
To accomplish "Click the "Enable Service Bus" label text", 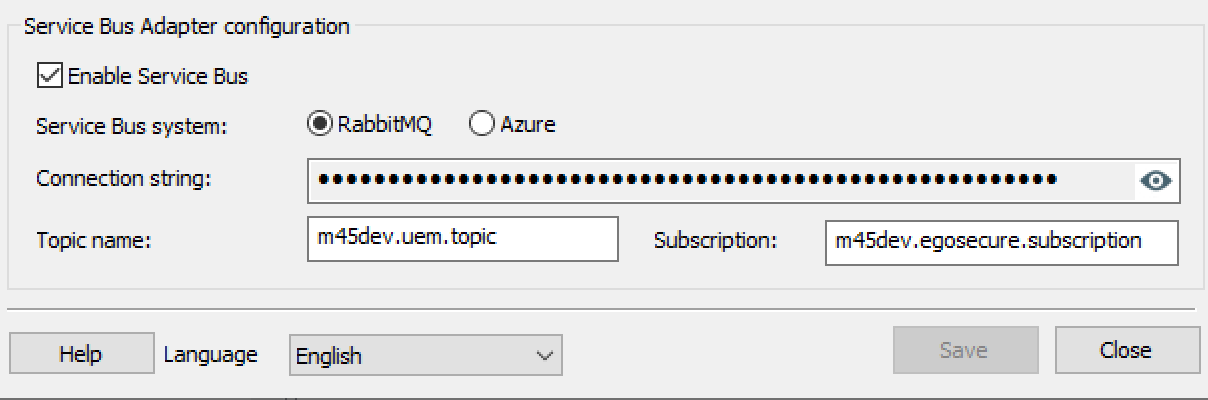I will [x=158, y=76].
